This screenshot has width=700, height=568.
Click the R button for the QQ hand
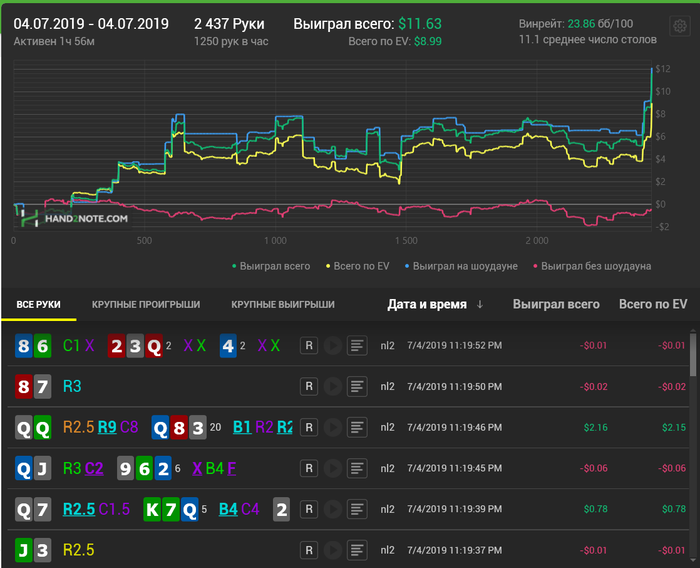click(309, 427)
